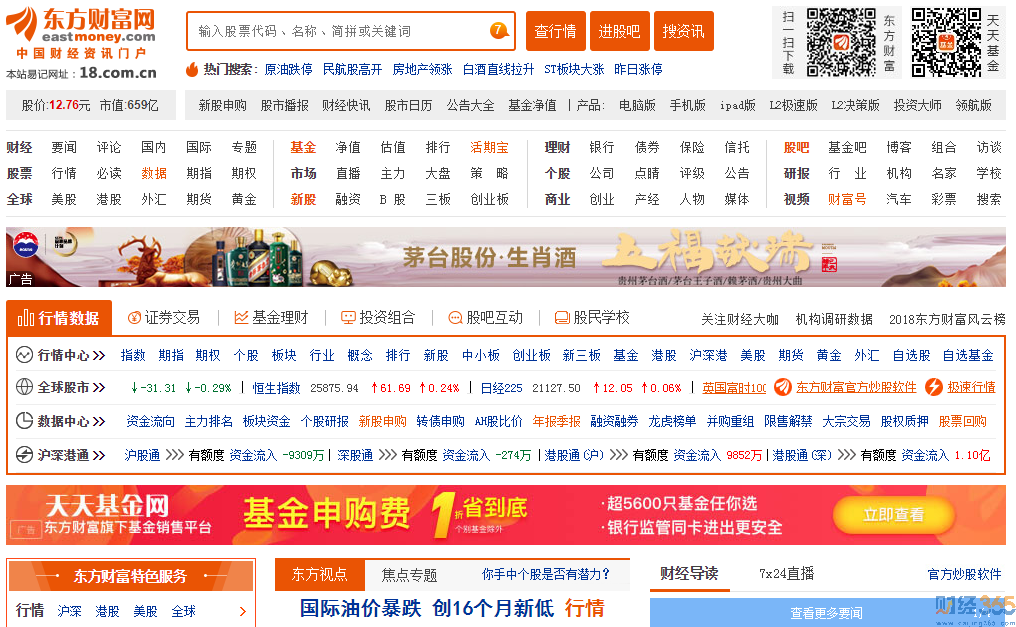
Task: Open the 股市播报 link
Action: pyautogui.click(x=284, y=106)
